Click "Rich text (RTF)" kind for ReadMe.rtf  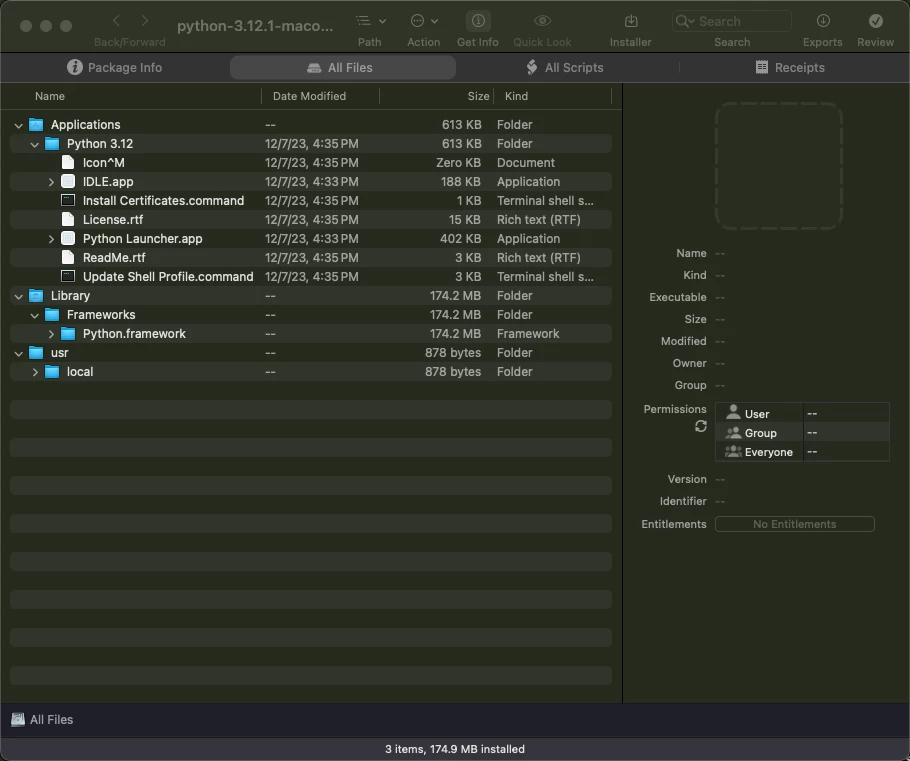tap(539, 258)
